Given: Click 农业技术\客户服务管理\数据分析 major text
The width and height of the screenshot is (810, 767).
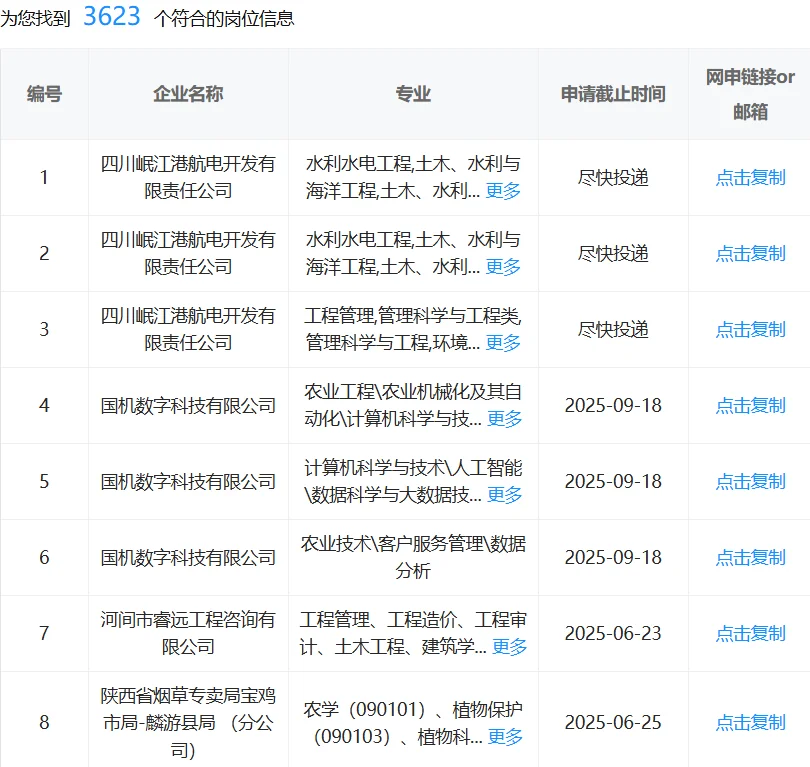Looking at the screenshot, I should tap(413, 557).
